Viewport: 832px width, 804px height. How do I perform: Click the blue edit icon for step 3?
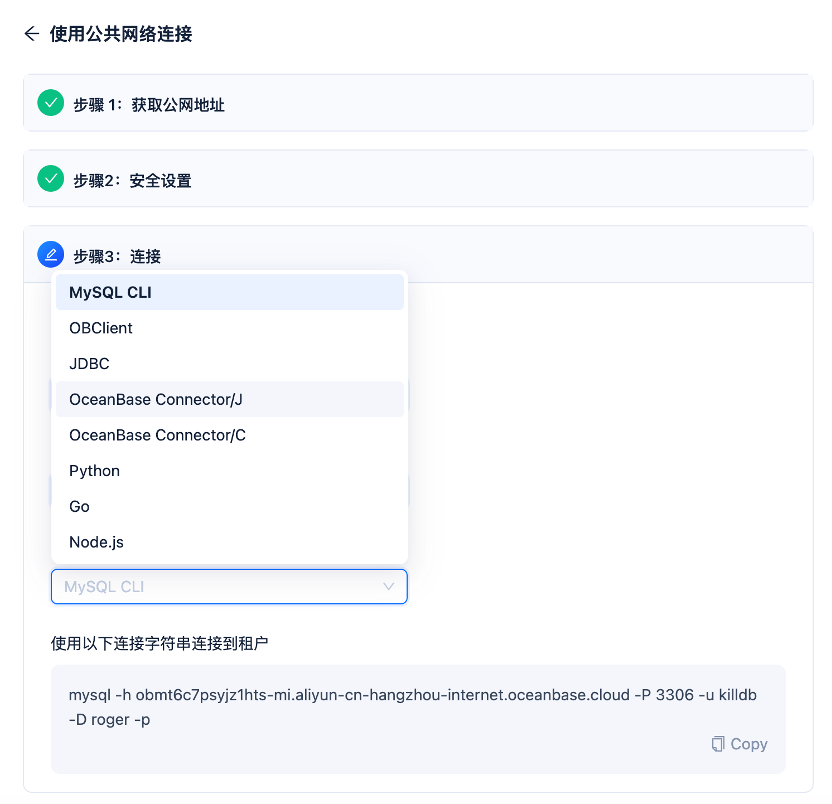50,255
